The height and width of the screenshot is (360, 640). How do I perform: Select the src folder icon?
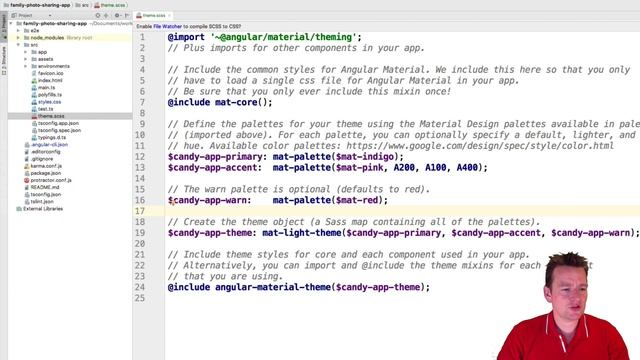(27, 45)
